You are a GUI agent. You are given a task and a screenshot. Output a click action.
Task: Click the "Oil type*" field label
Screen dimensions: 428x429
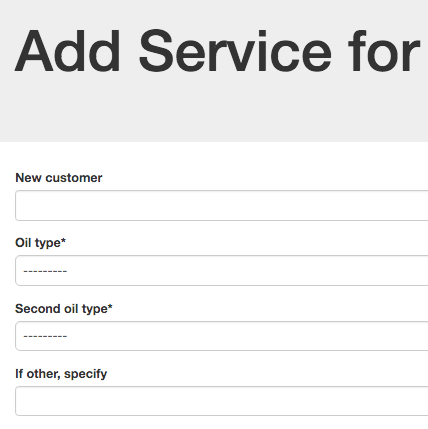pos(40,243)
